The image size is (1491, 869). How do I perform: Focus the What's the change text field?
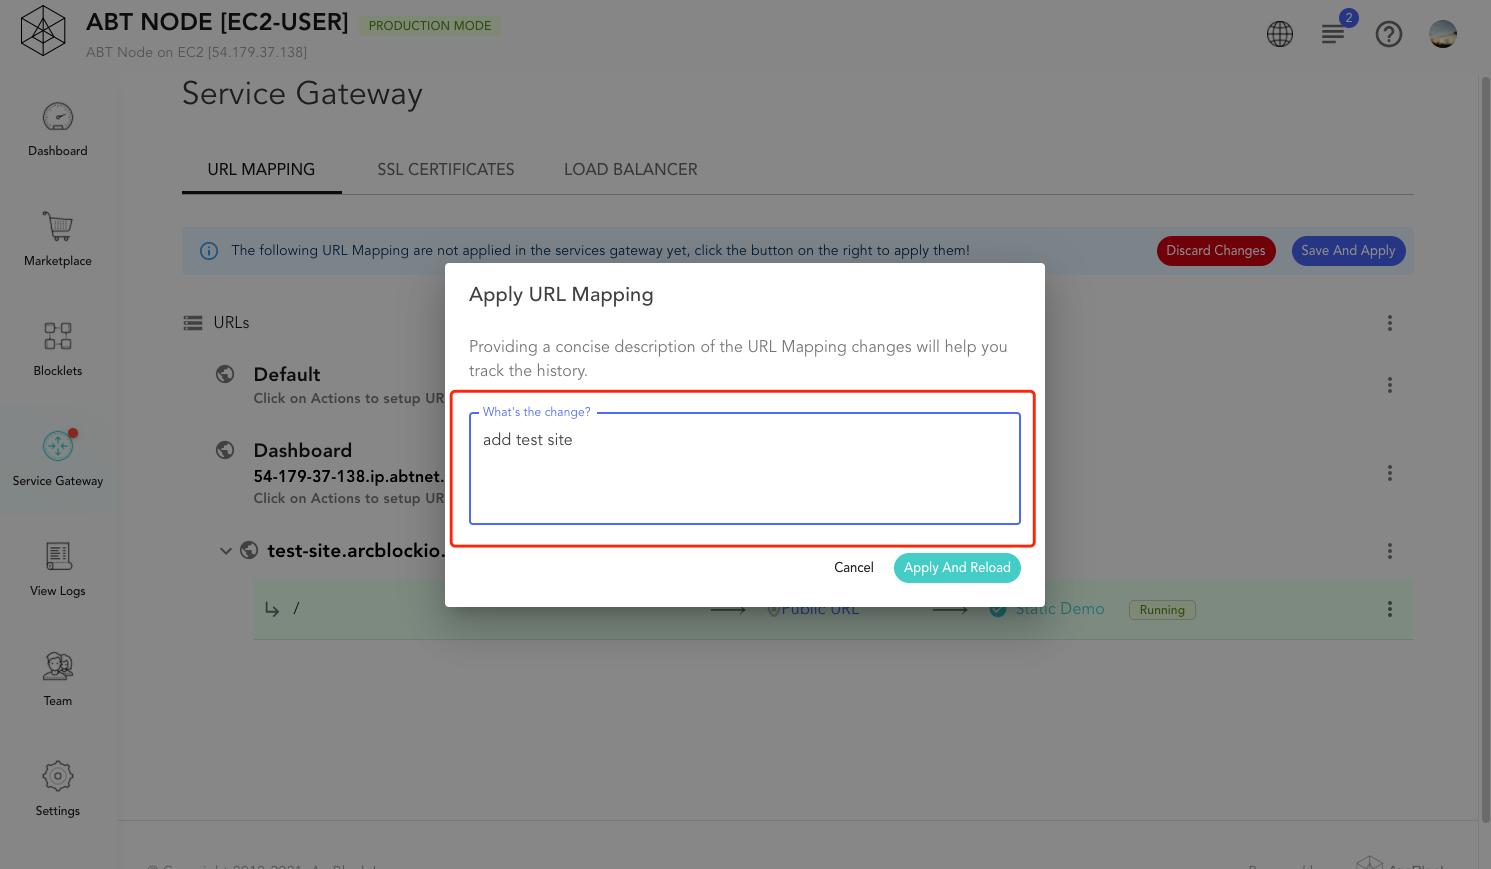(745, 468)
